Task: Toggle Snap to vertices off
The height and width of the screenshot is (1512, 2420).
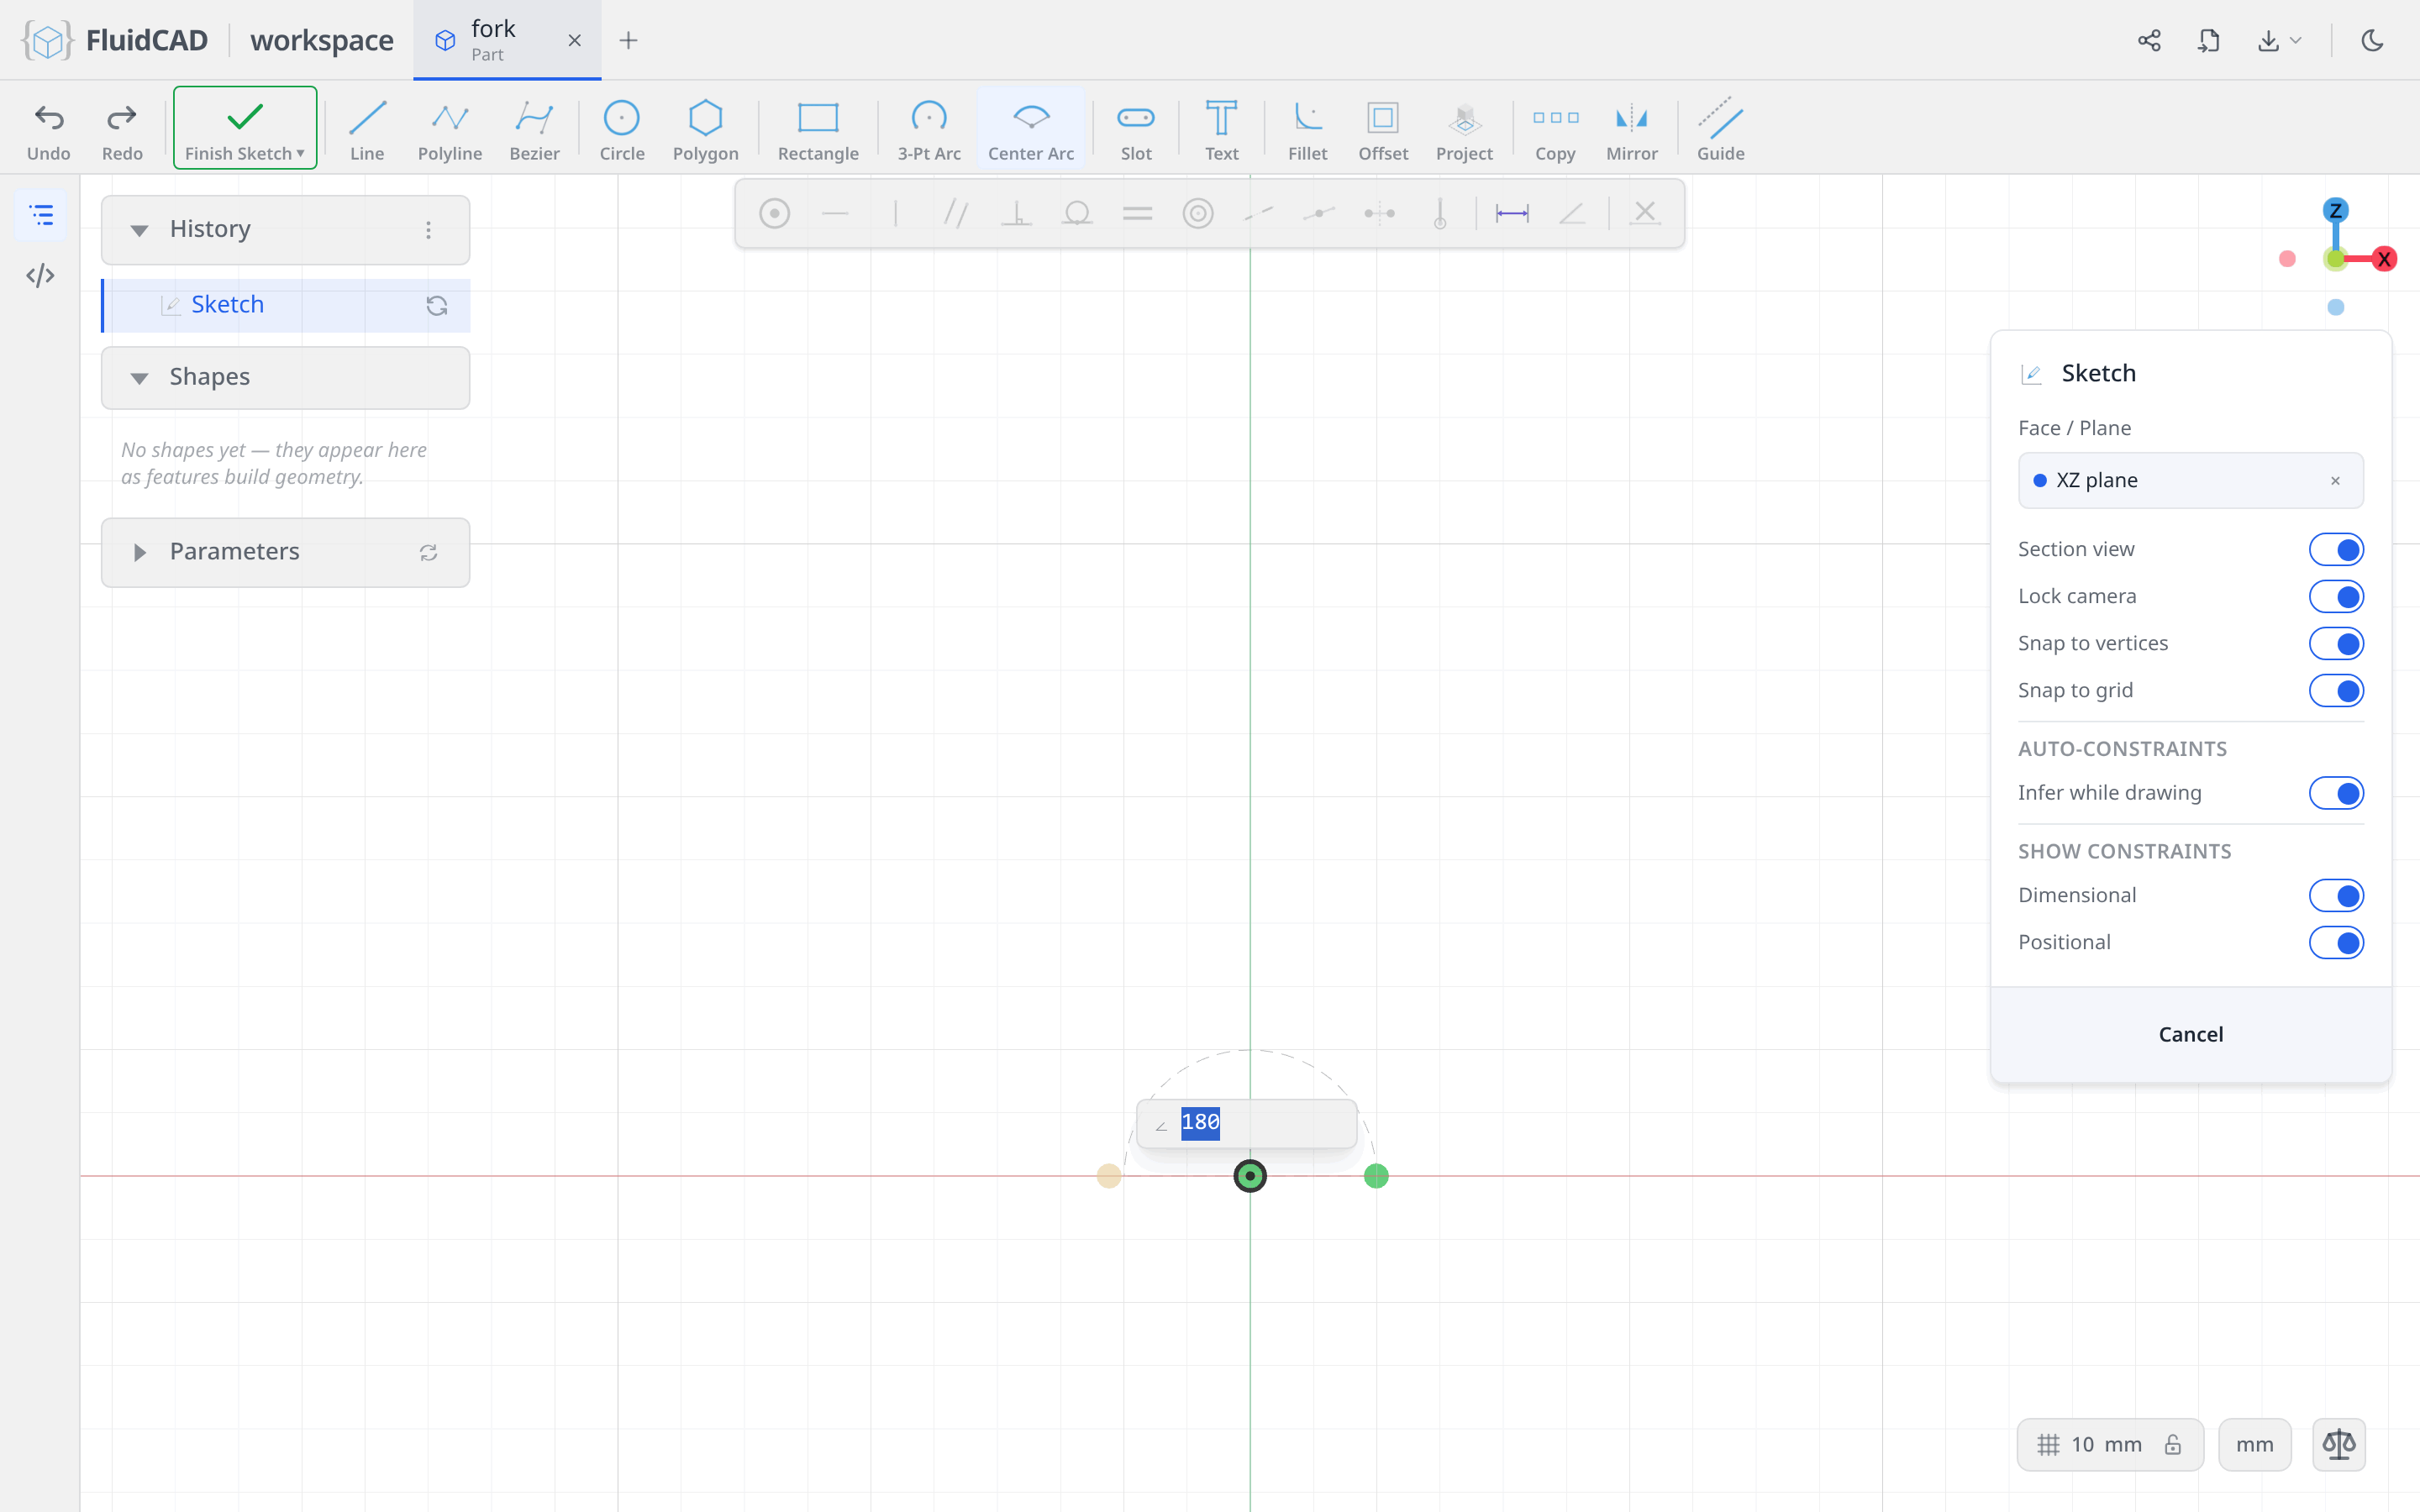Action: tap(2335, 643)
